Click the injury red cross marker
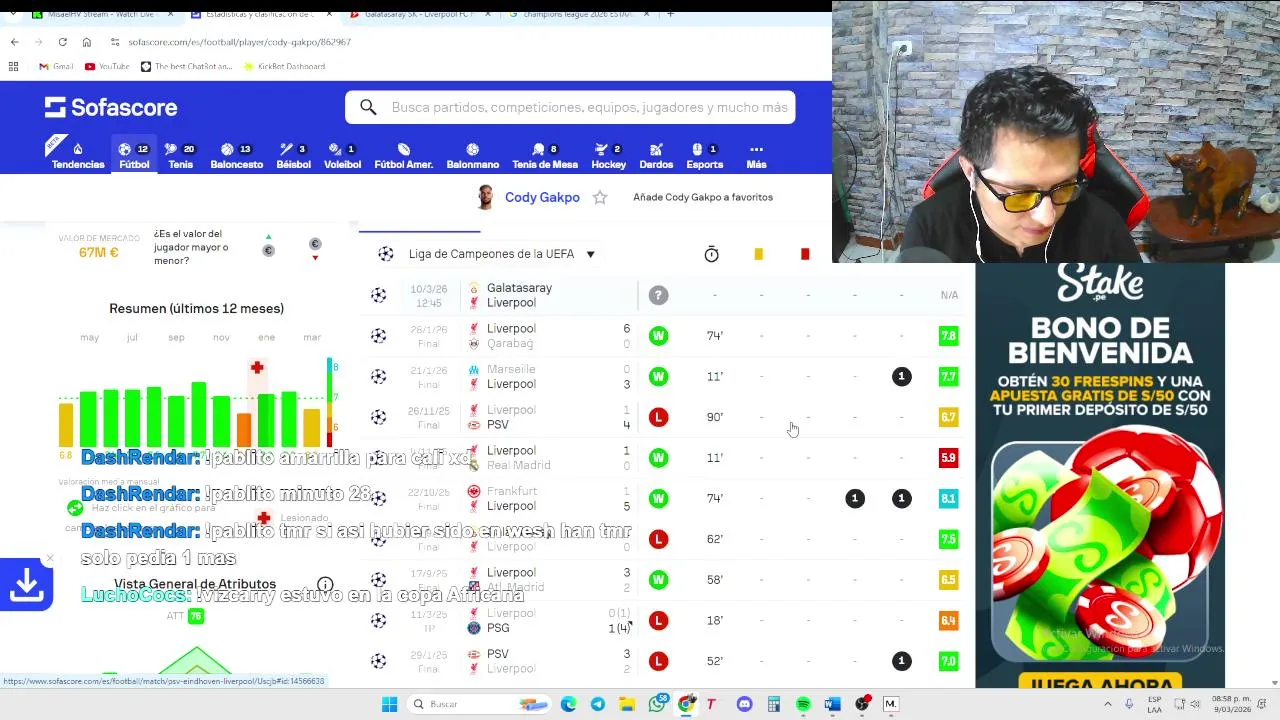Image resolution: width=1280 pixels, height=720 pixels. pyautogui.click(x=257, y=368)
